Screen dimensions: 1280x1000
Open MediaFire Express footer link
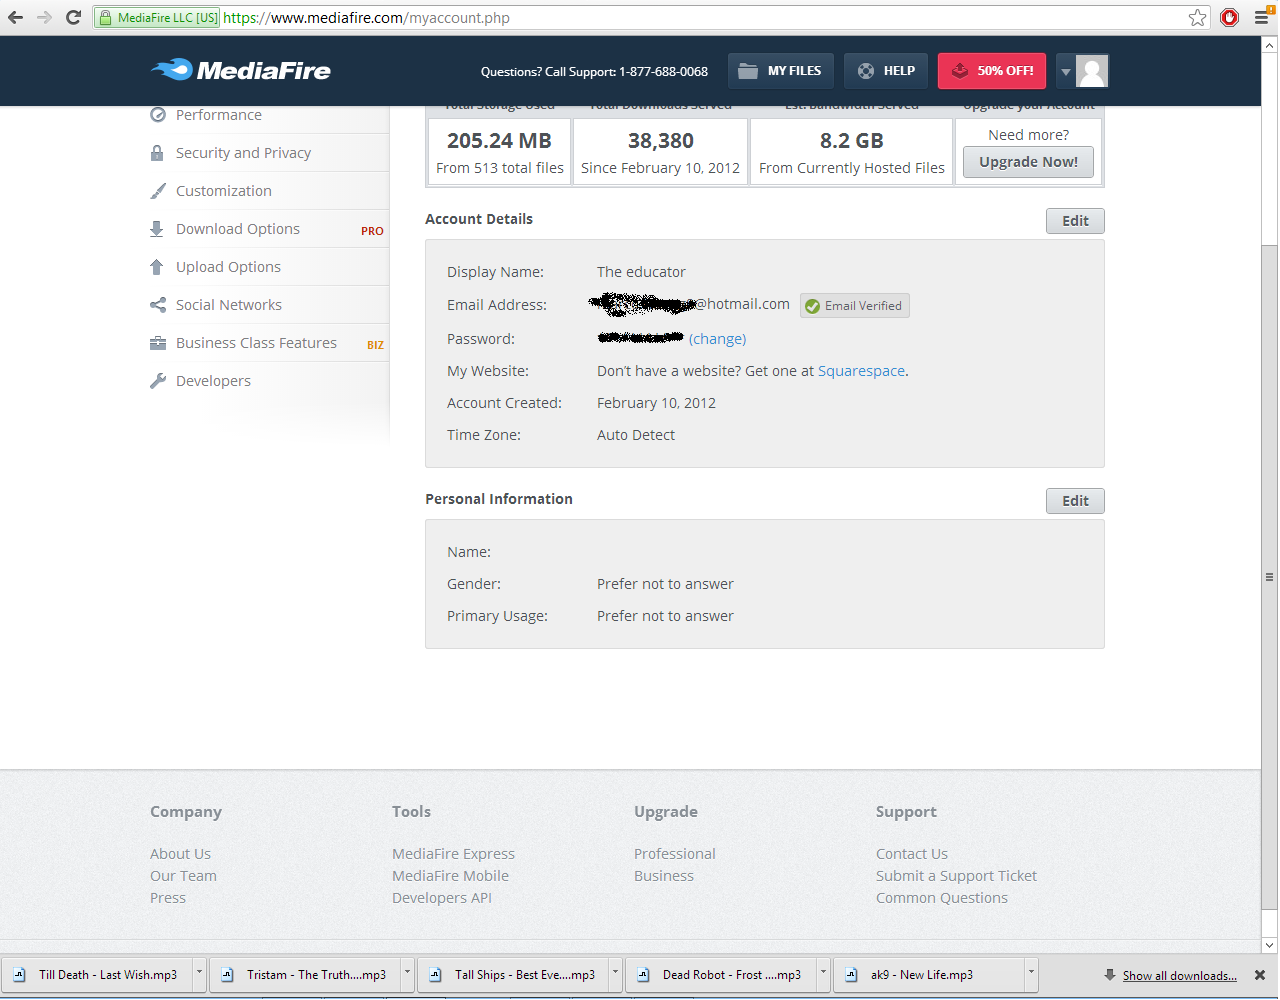pyautogui.click(x=453, y=854)
